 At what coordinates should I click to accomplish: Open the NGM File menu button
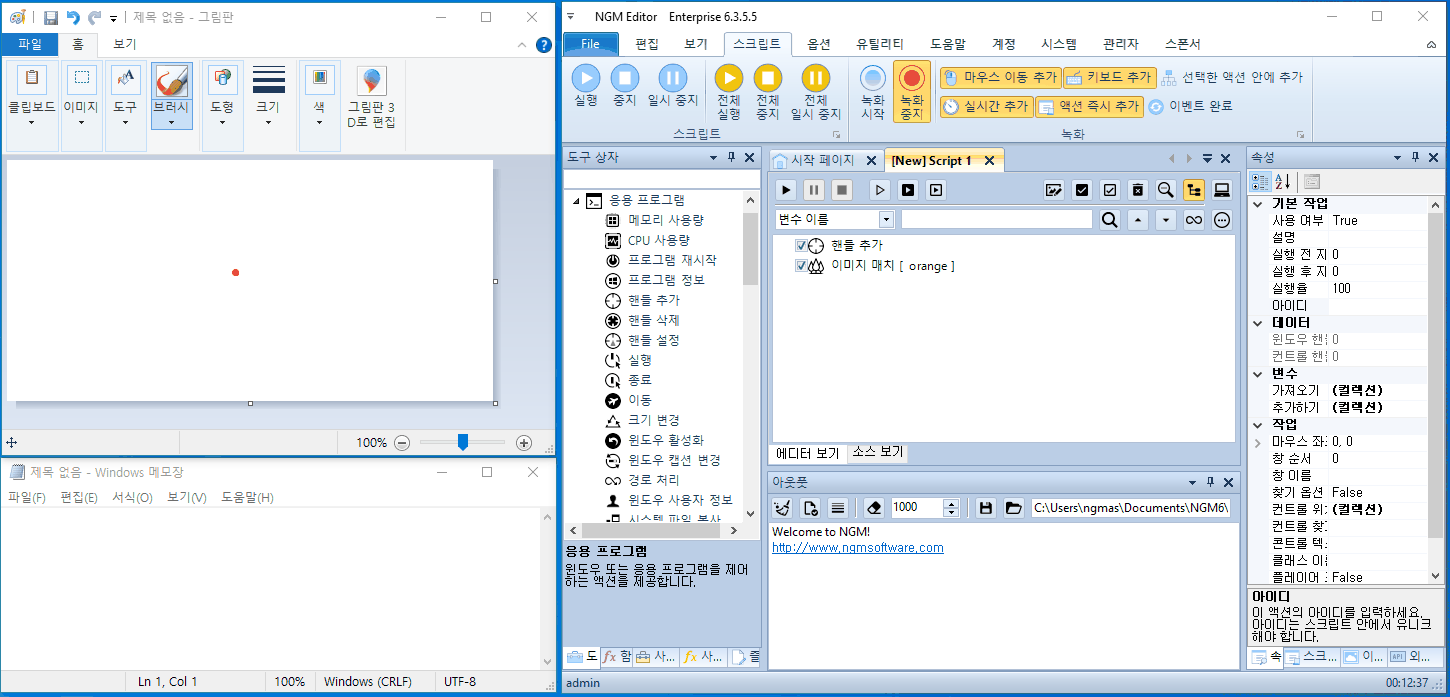[x=591, y=44]
